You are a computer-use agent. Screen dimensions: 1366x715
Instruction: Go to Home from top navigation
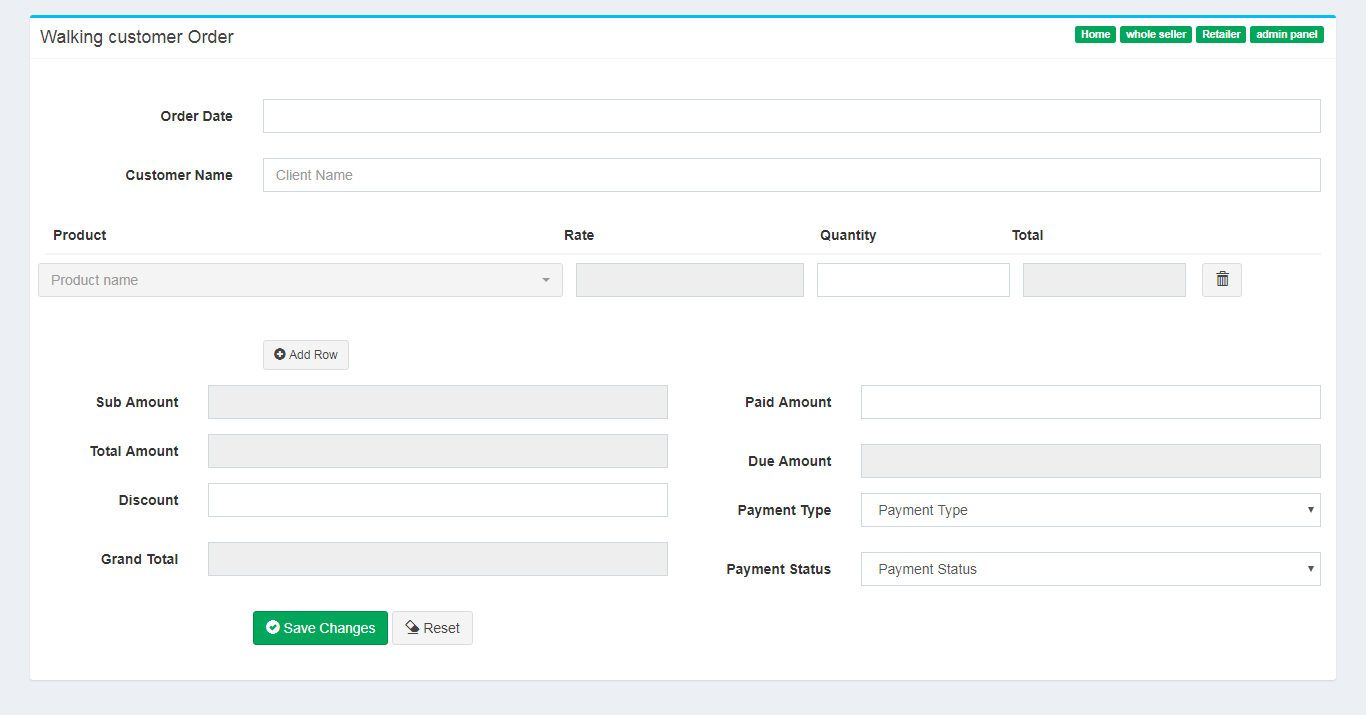point(1095,35)
